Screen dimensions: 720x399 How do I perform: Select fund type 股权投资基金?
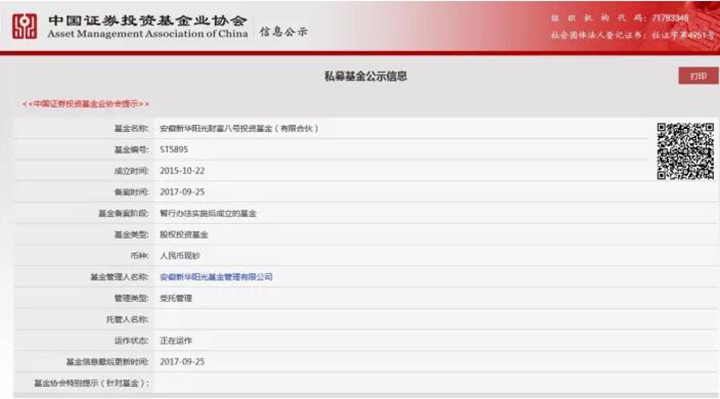click(184, 235)
